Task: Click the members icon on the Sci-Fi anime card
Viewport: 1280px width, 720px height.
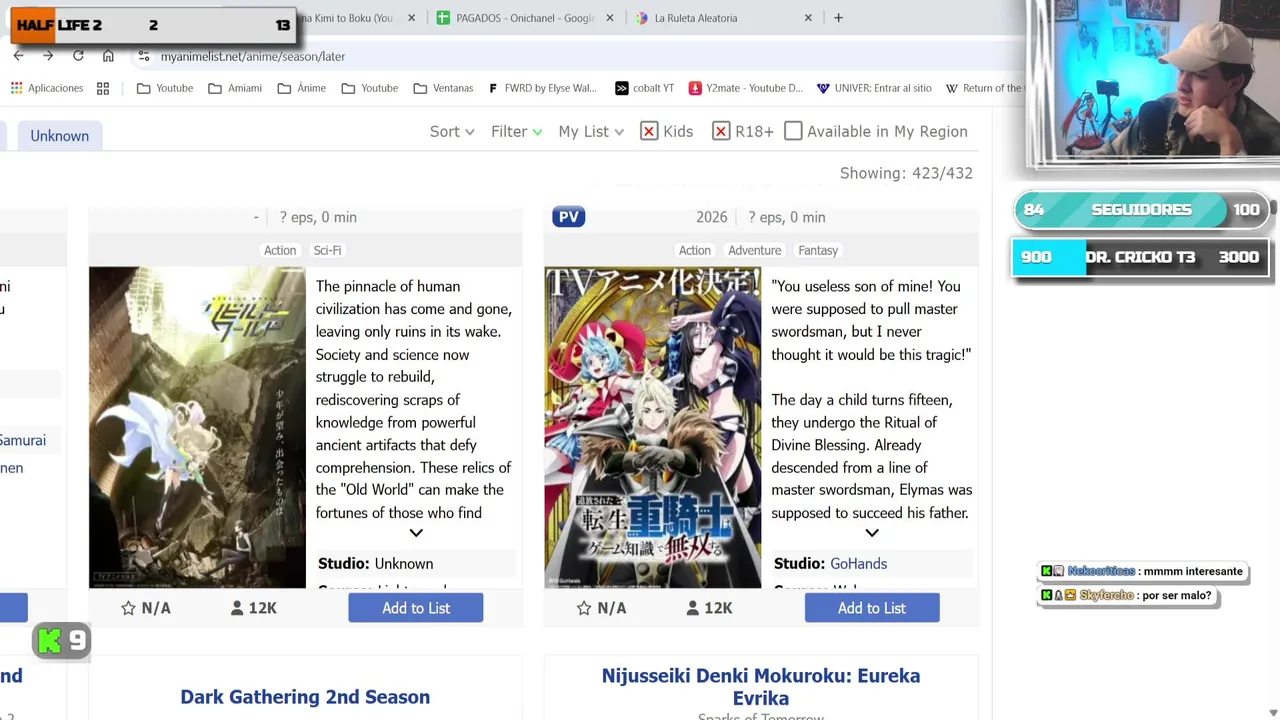Action: 237,608
